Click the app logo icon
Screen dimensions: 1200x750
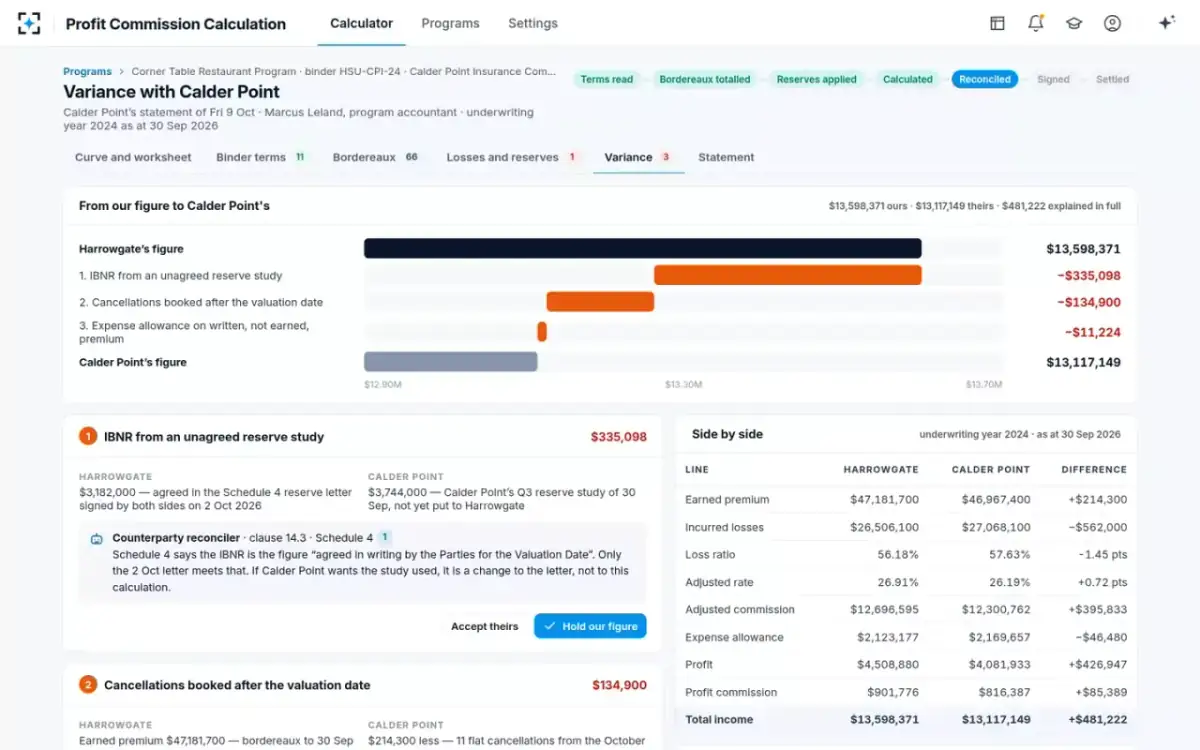pyautogui.click(x=29, y=23)
